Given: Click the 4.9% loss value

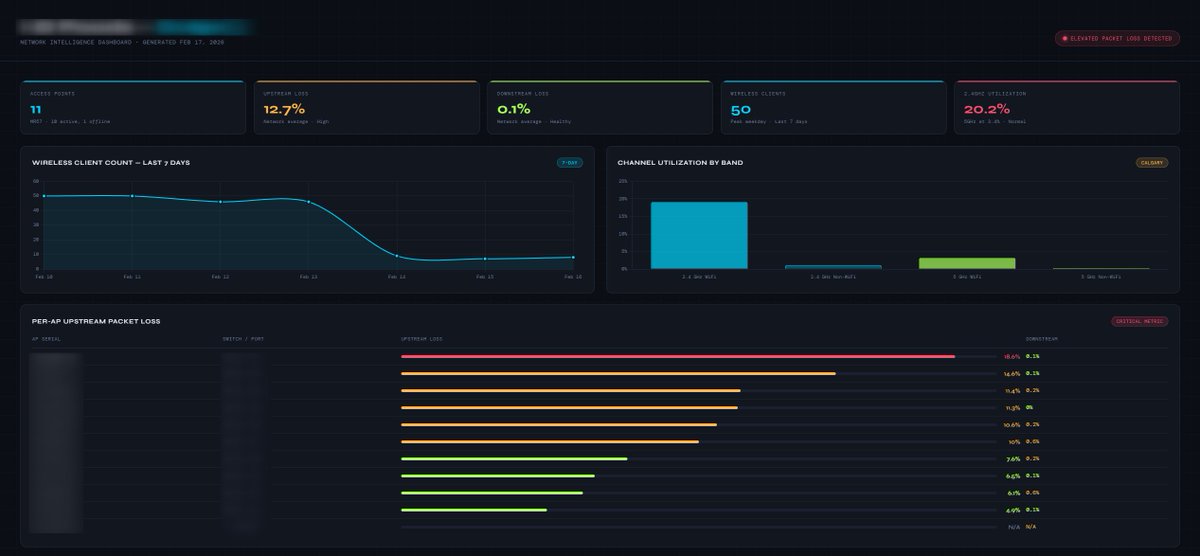Looking at the screenshot, I should 1013,510.
